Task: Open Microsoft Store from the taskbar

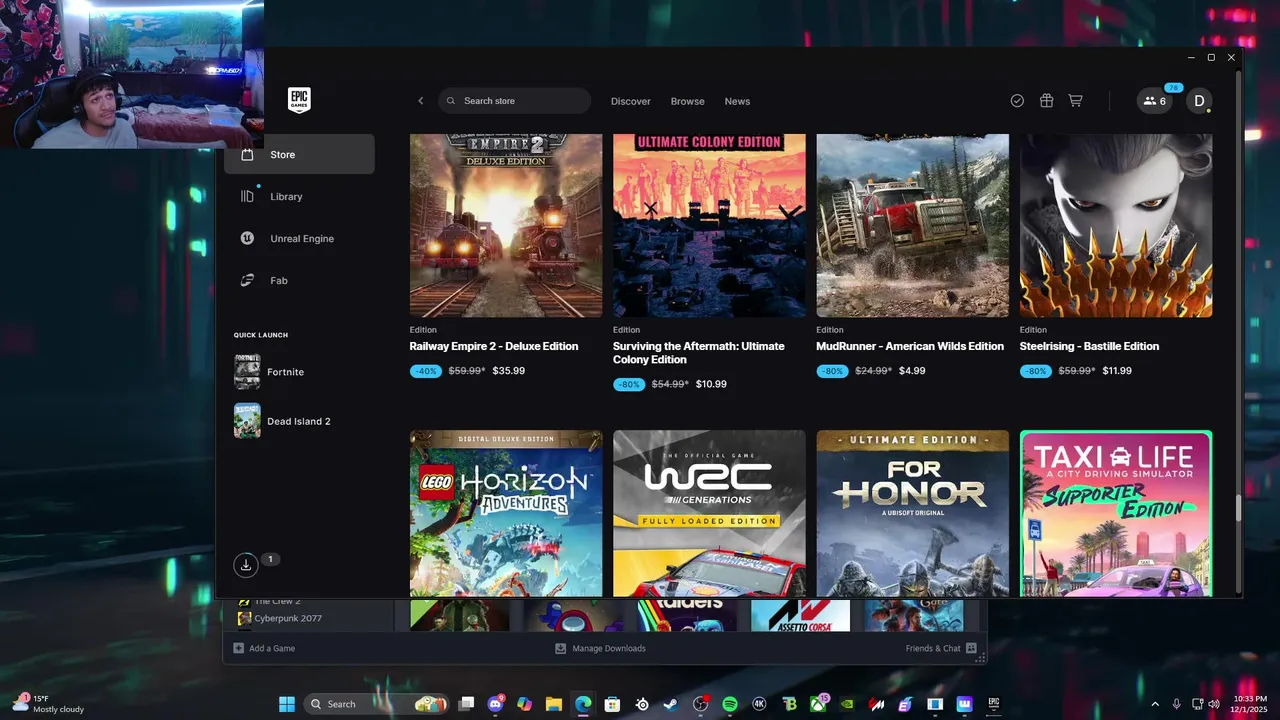Action: click(612, 704)
